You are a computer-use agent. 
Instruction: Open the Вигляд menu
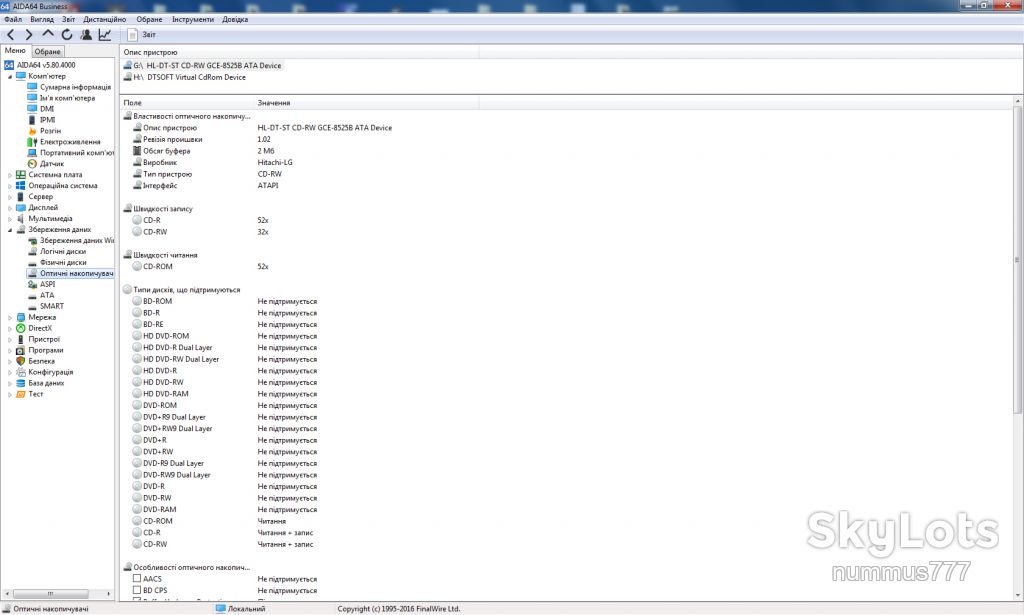coord(42,20)
